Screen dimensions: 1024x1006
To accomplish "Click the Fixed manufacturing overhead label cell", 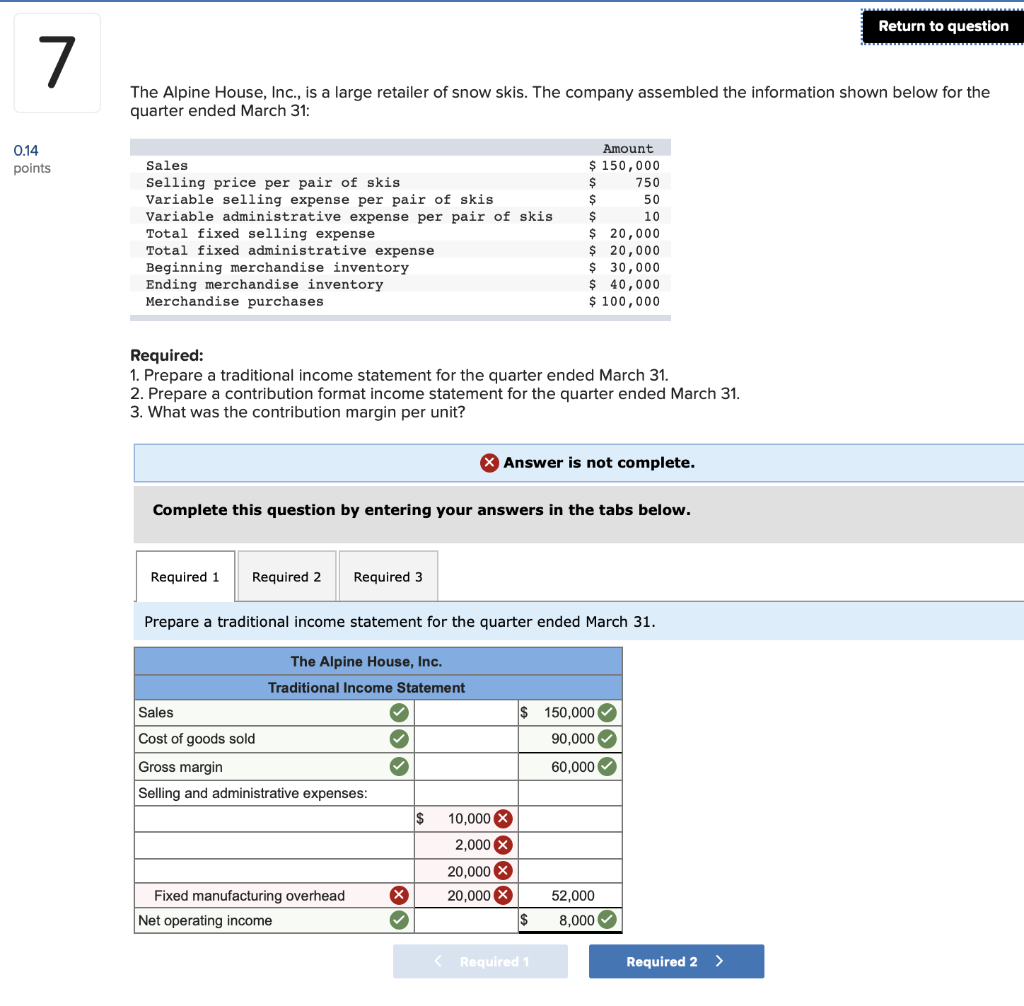I will tap(274, 895).
